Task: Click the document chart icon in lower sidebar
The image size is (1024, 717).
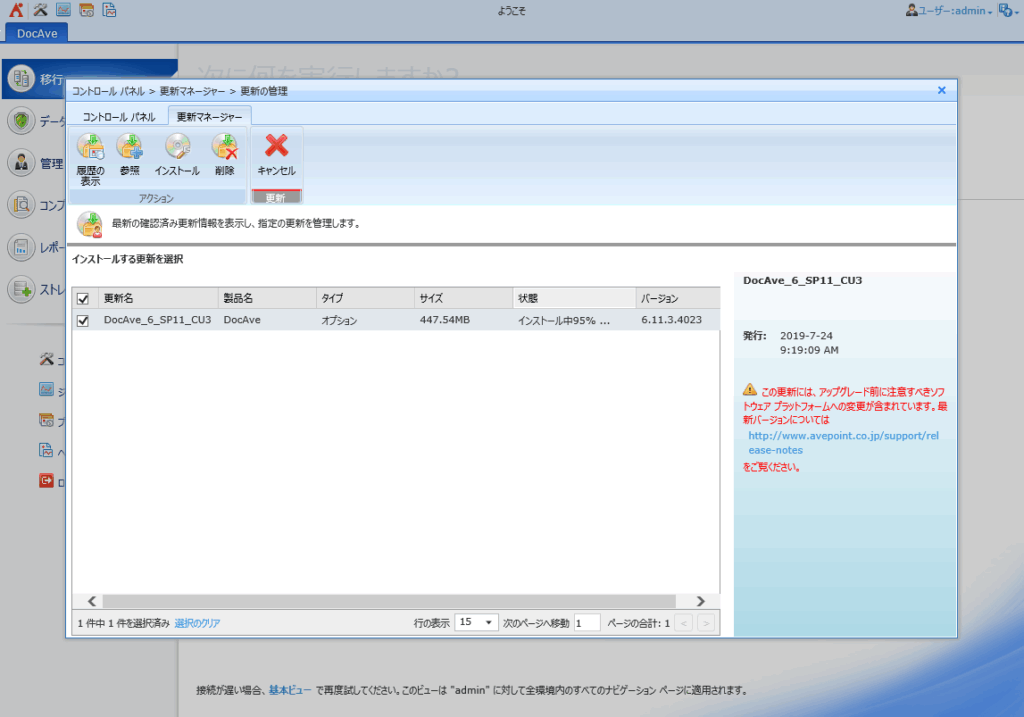Action: pos(46,450)
